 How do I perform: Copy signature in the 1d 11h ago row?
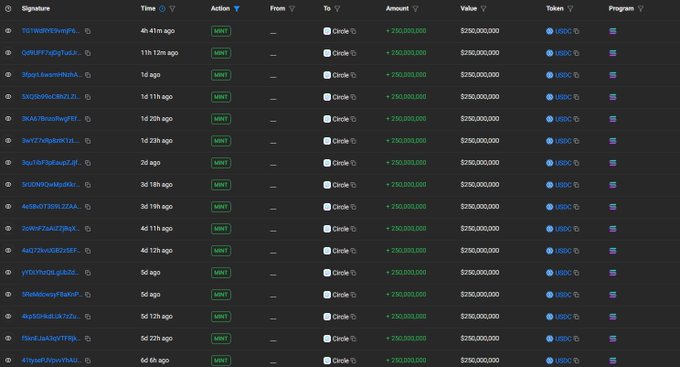pos(88,97)
